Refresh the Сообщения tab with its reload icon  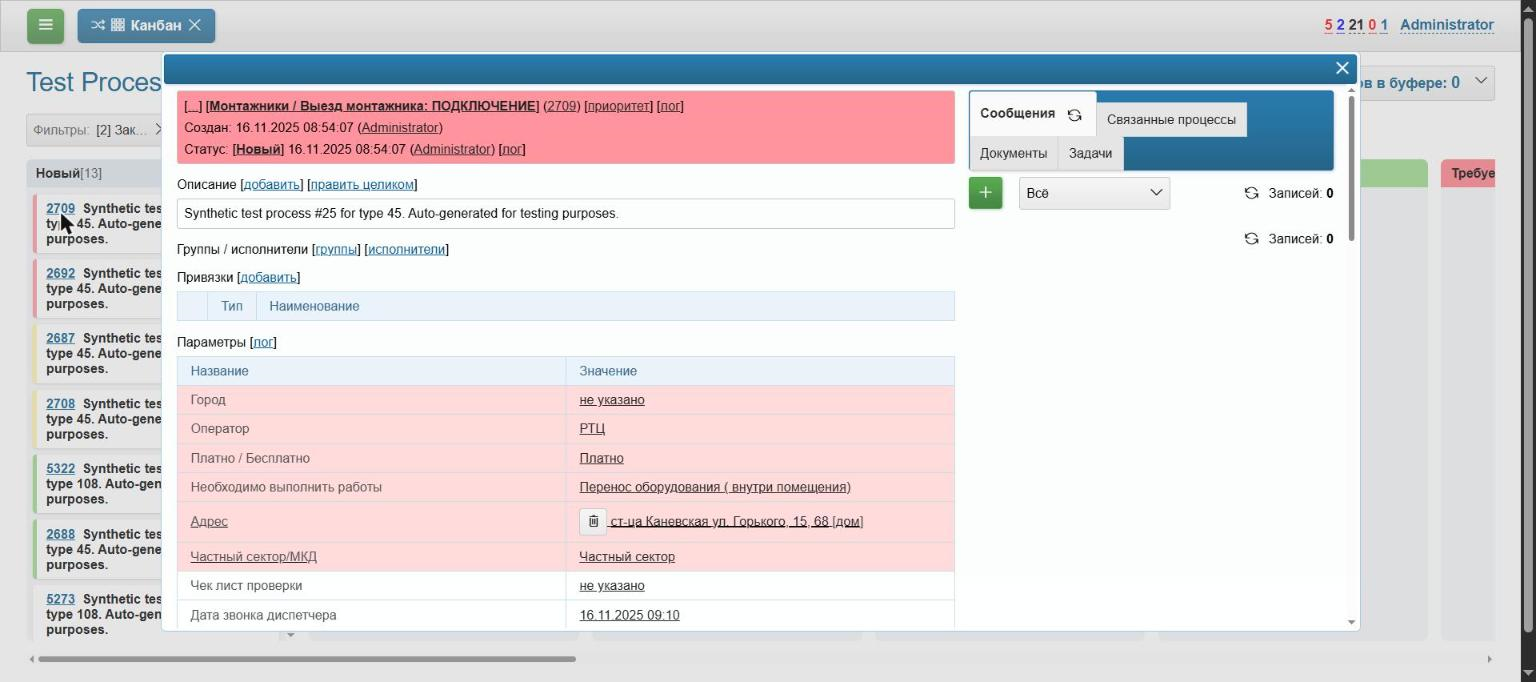point(1074,115)
